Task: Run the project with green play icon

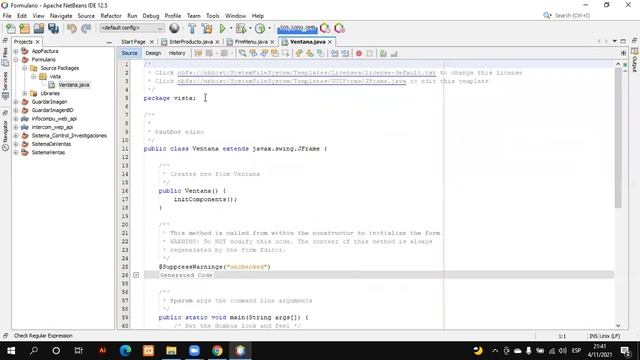Action: click(x=222, y=28)
